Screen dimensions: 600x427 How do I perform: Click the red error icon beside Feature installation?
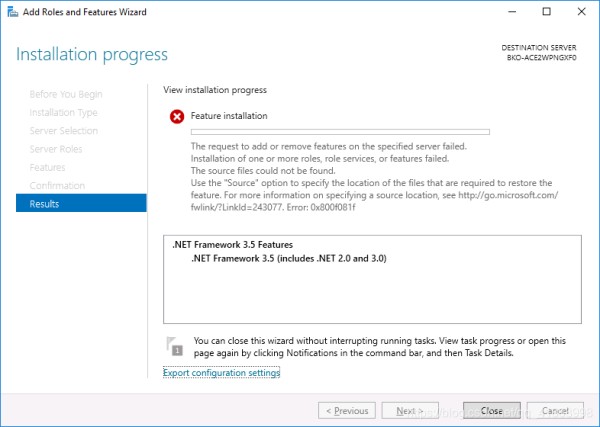point(177,116)
